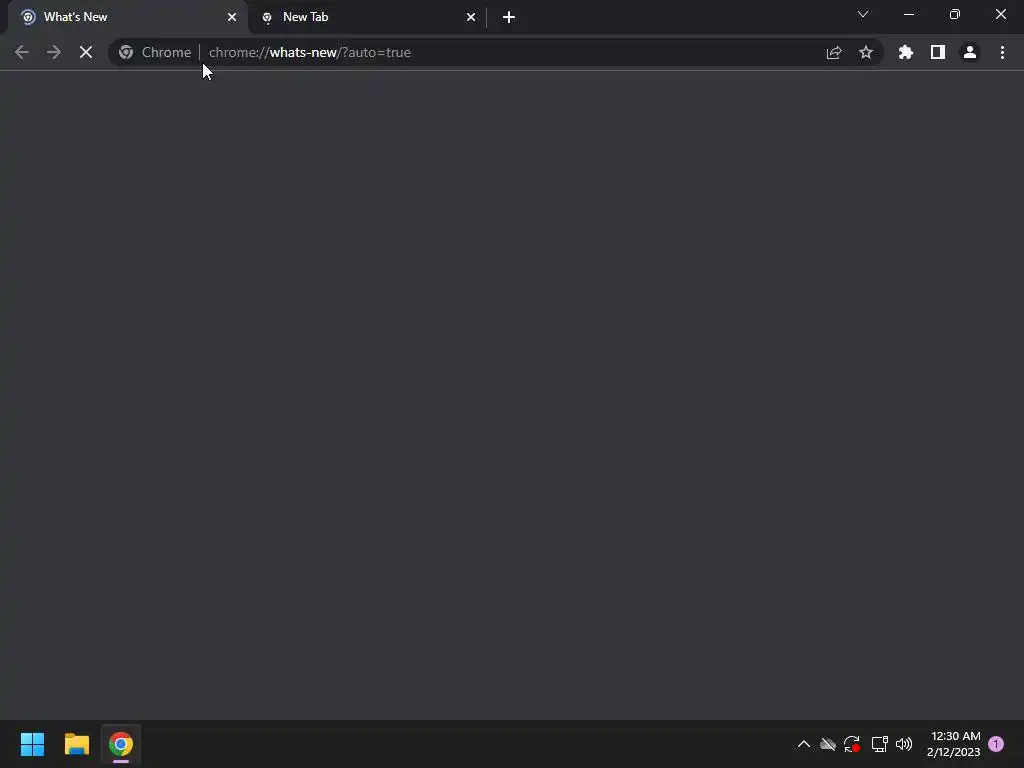This screenshot has height=768, width=1024.
Task: Restore down the Chrome window
Action: [x=955, y=14]
